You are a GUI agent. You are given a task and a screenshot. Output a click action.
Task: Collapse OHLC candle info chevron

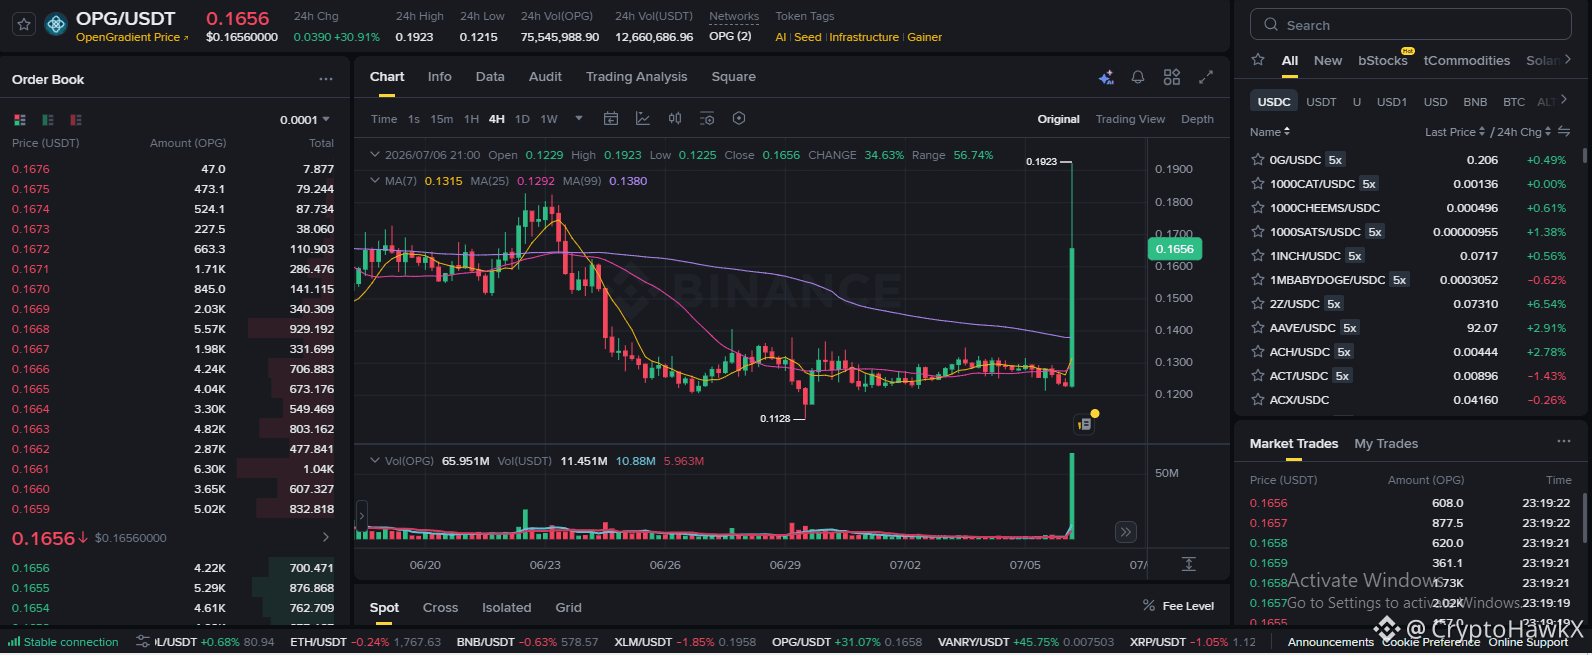click(375, 155)
